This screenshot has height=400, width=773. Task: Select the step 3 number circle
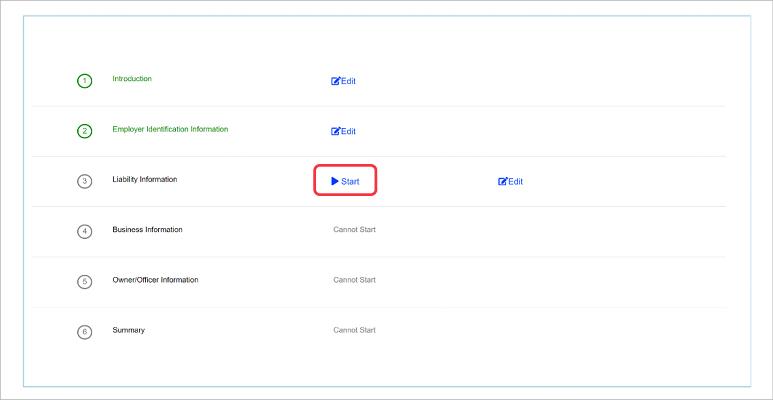85,181
